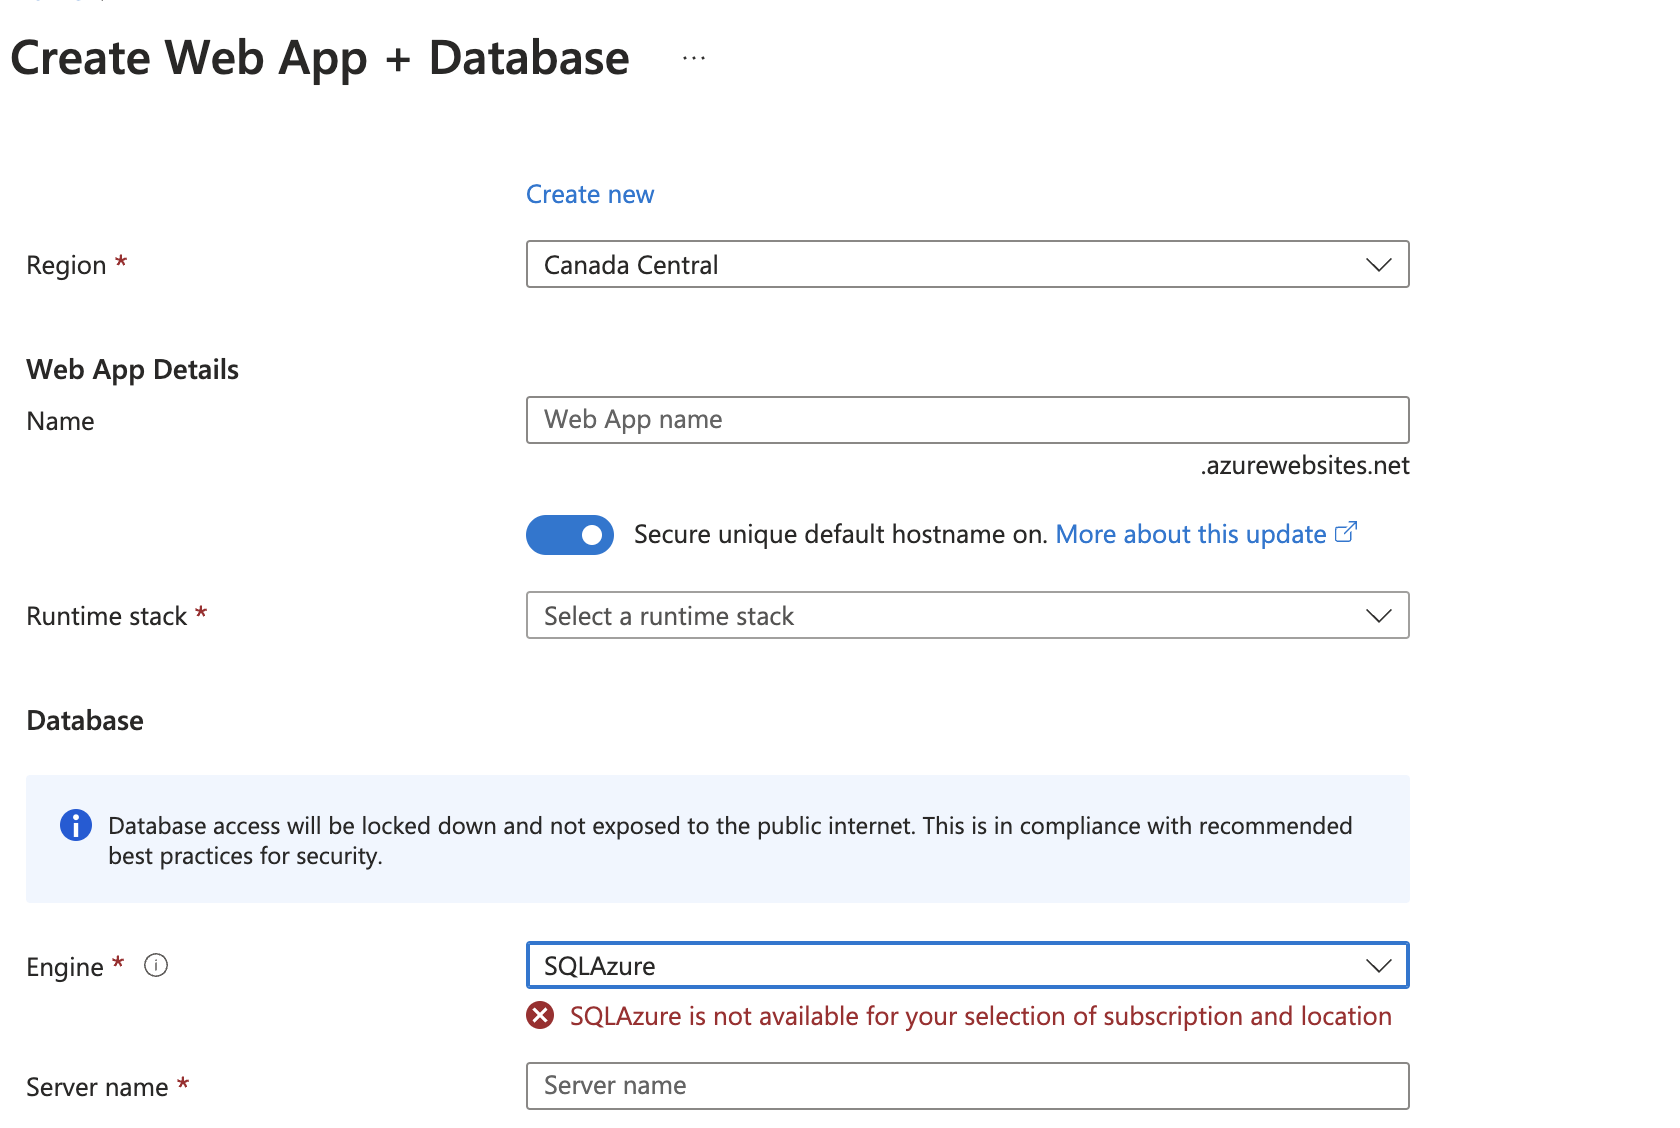Open the More about this update link
The width and height of the screenshot is (1680, 1128).
coord(1191,534)
